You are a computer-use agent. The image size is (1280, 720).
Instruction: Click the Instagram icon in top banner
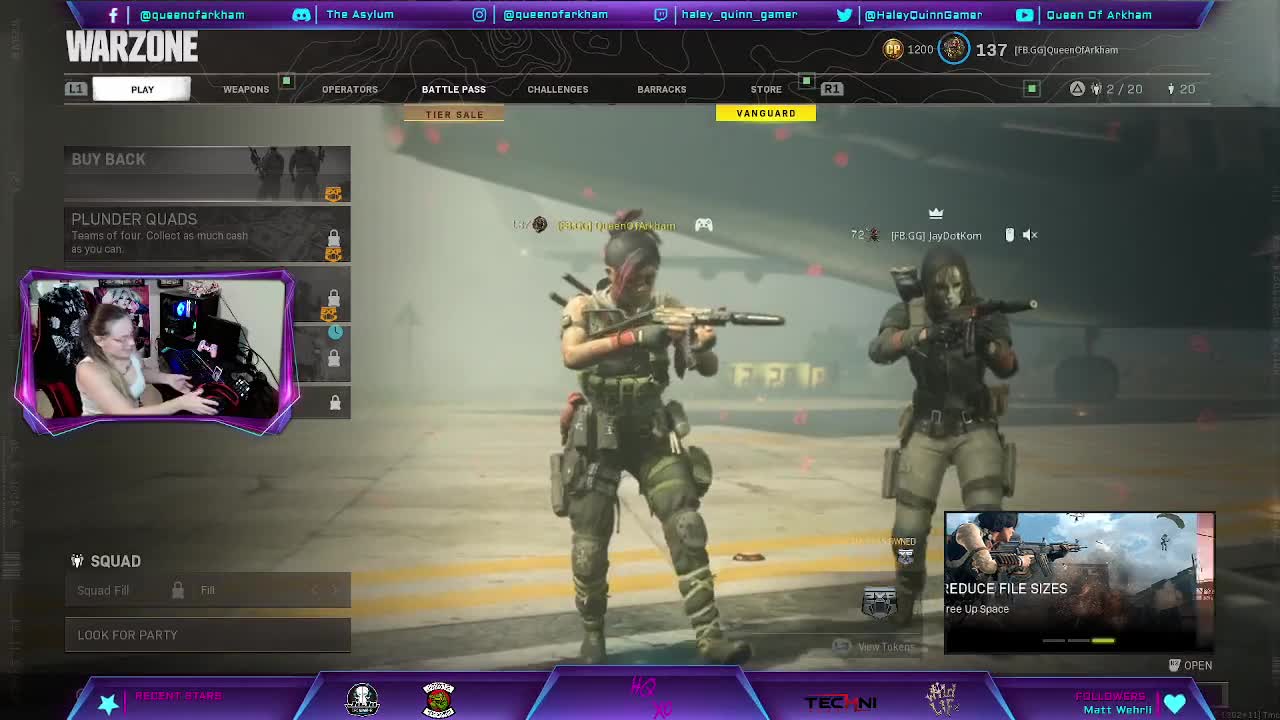pyautogui.click(x=480, y=15)
